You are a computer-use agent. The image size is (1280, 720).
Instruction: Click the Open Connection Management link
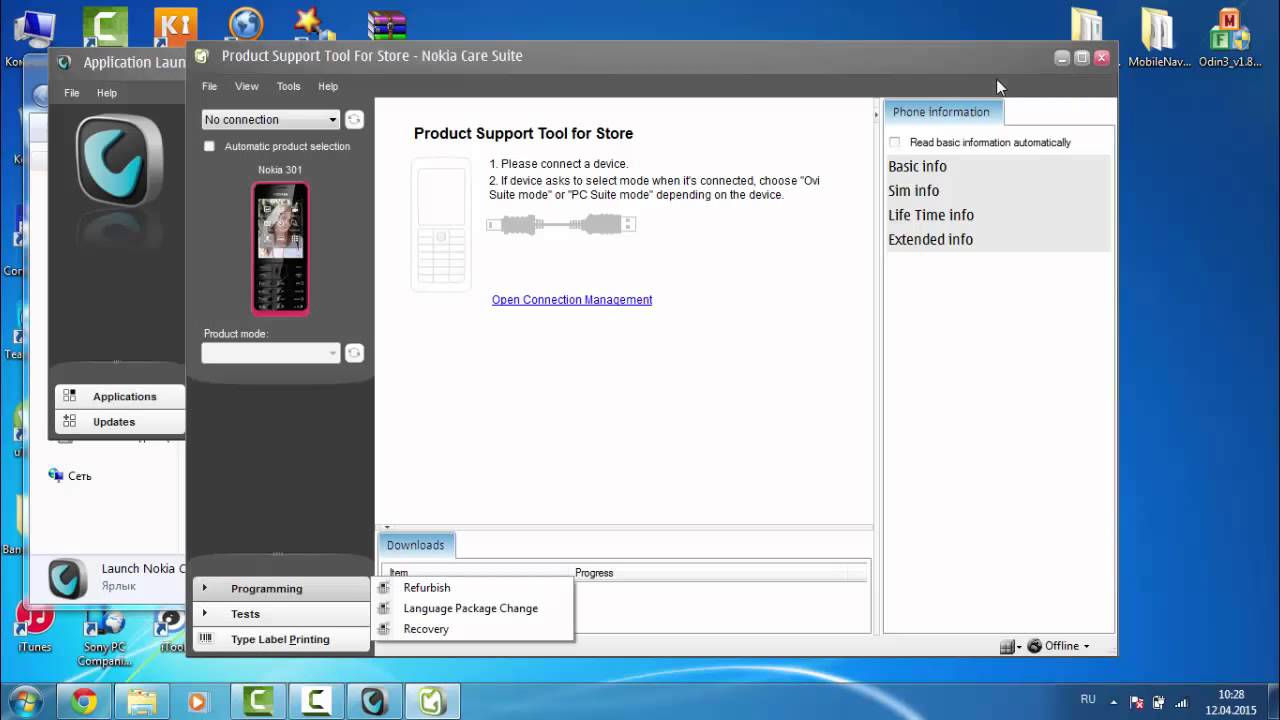pos(572,300)
